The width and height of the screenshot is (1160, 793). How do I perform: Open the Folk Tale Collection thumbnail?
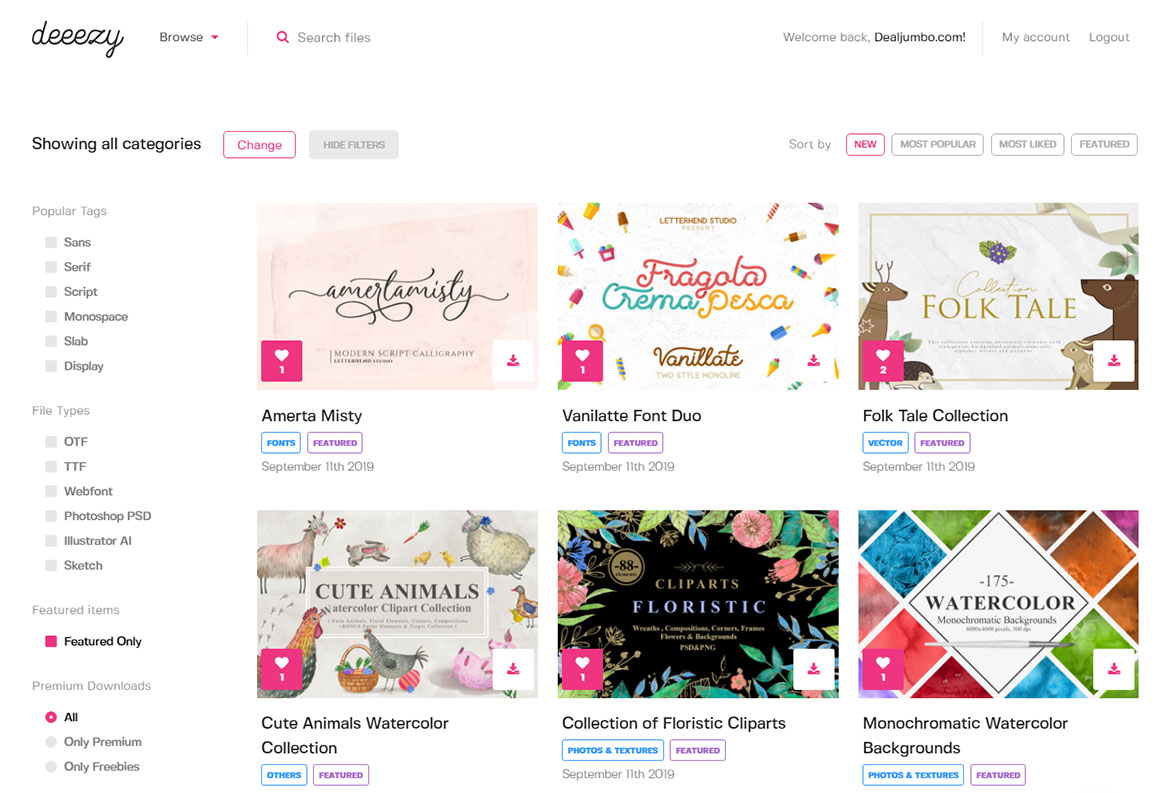[x=998, y=296]
